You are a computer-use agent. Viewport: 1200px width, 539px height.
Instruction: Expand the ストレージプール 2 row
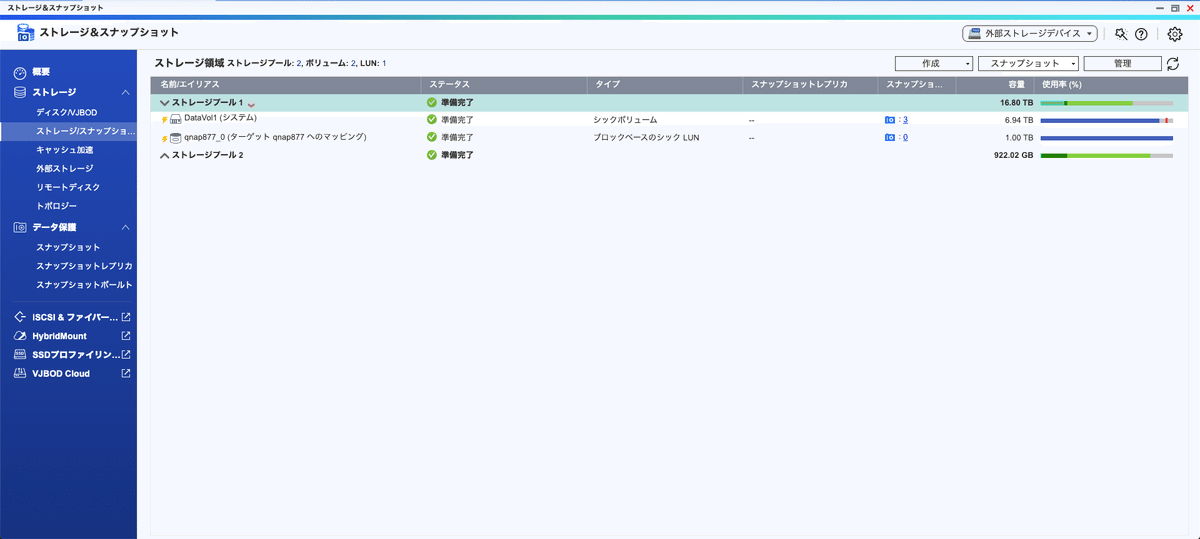click(x=165, y=156)
